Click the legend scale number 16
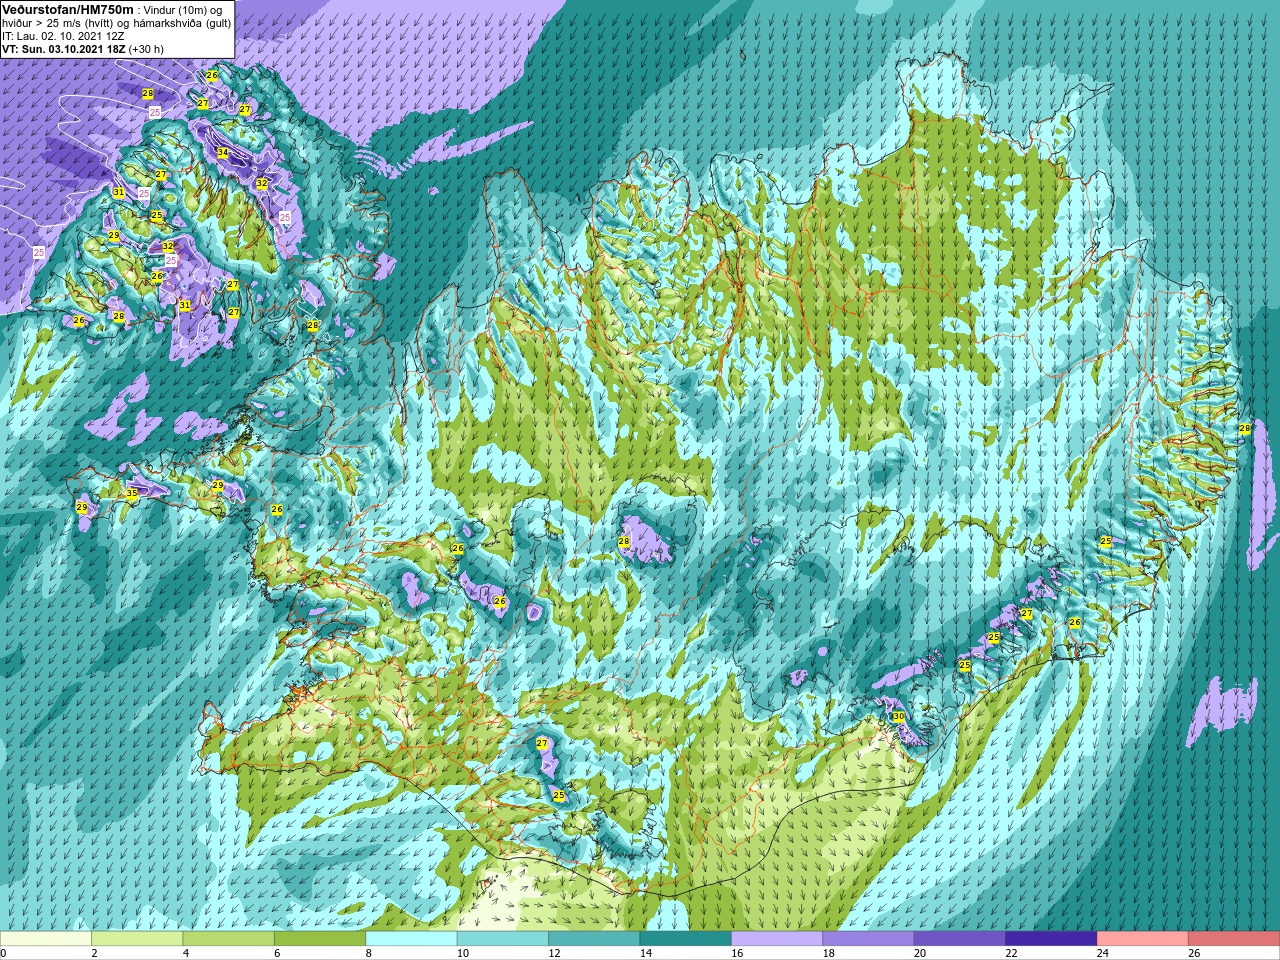The width and height of the screenshot is (1280, 960). coord(738,953)
